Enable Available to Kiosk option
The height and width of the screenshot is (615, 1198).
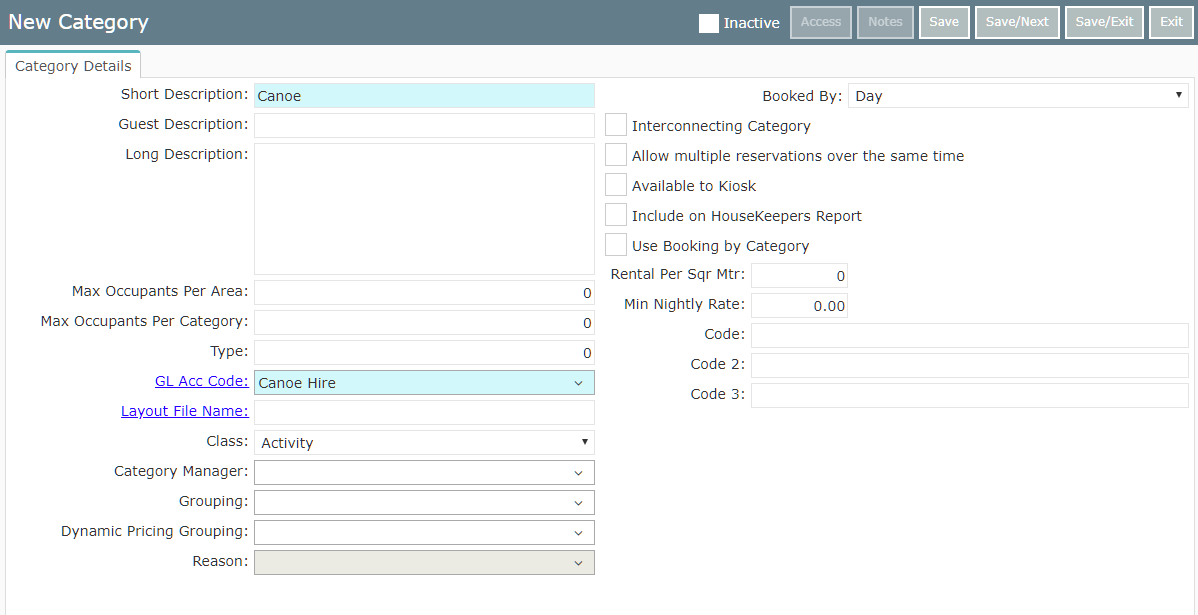[x=616, y=185]
